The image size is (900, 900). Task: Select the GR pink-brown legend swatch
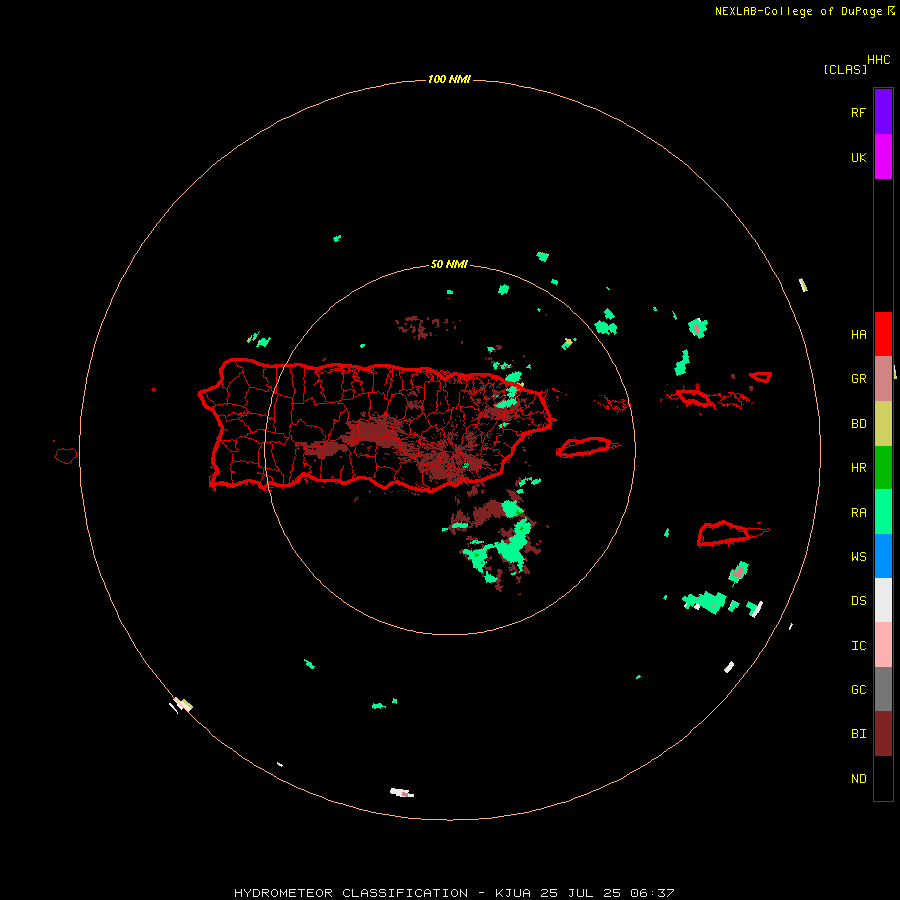(883, 379)
